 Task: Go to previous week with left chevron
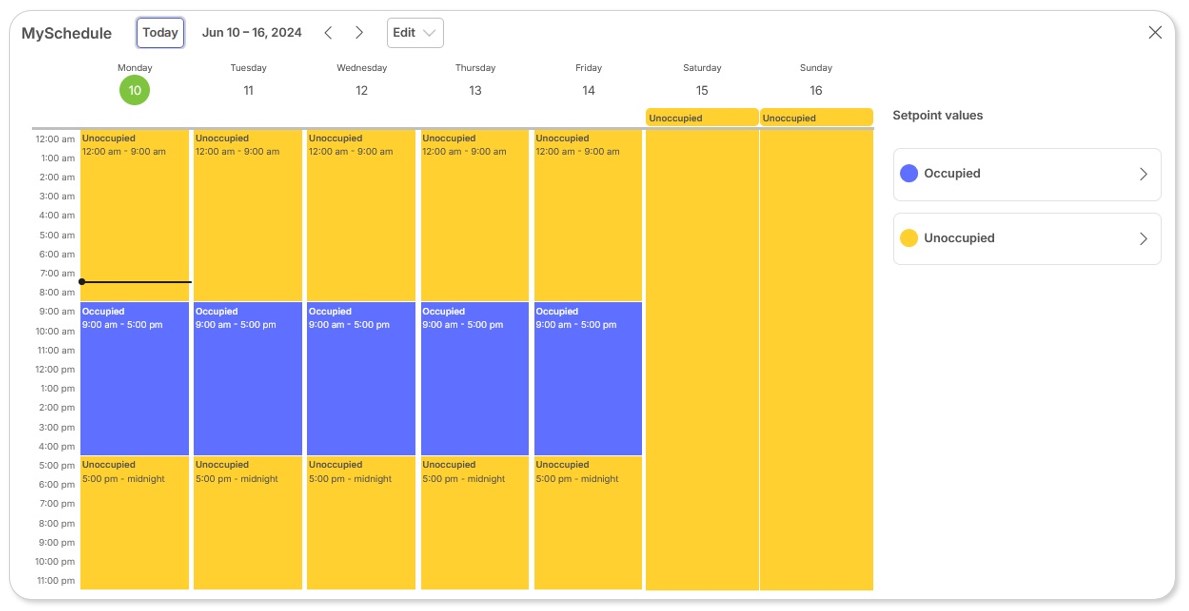pyautogui.click(x=328, y=33)
